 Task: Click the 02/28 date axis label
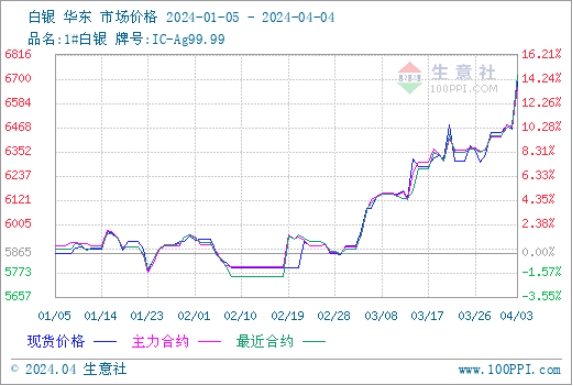point(334,316)
